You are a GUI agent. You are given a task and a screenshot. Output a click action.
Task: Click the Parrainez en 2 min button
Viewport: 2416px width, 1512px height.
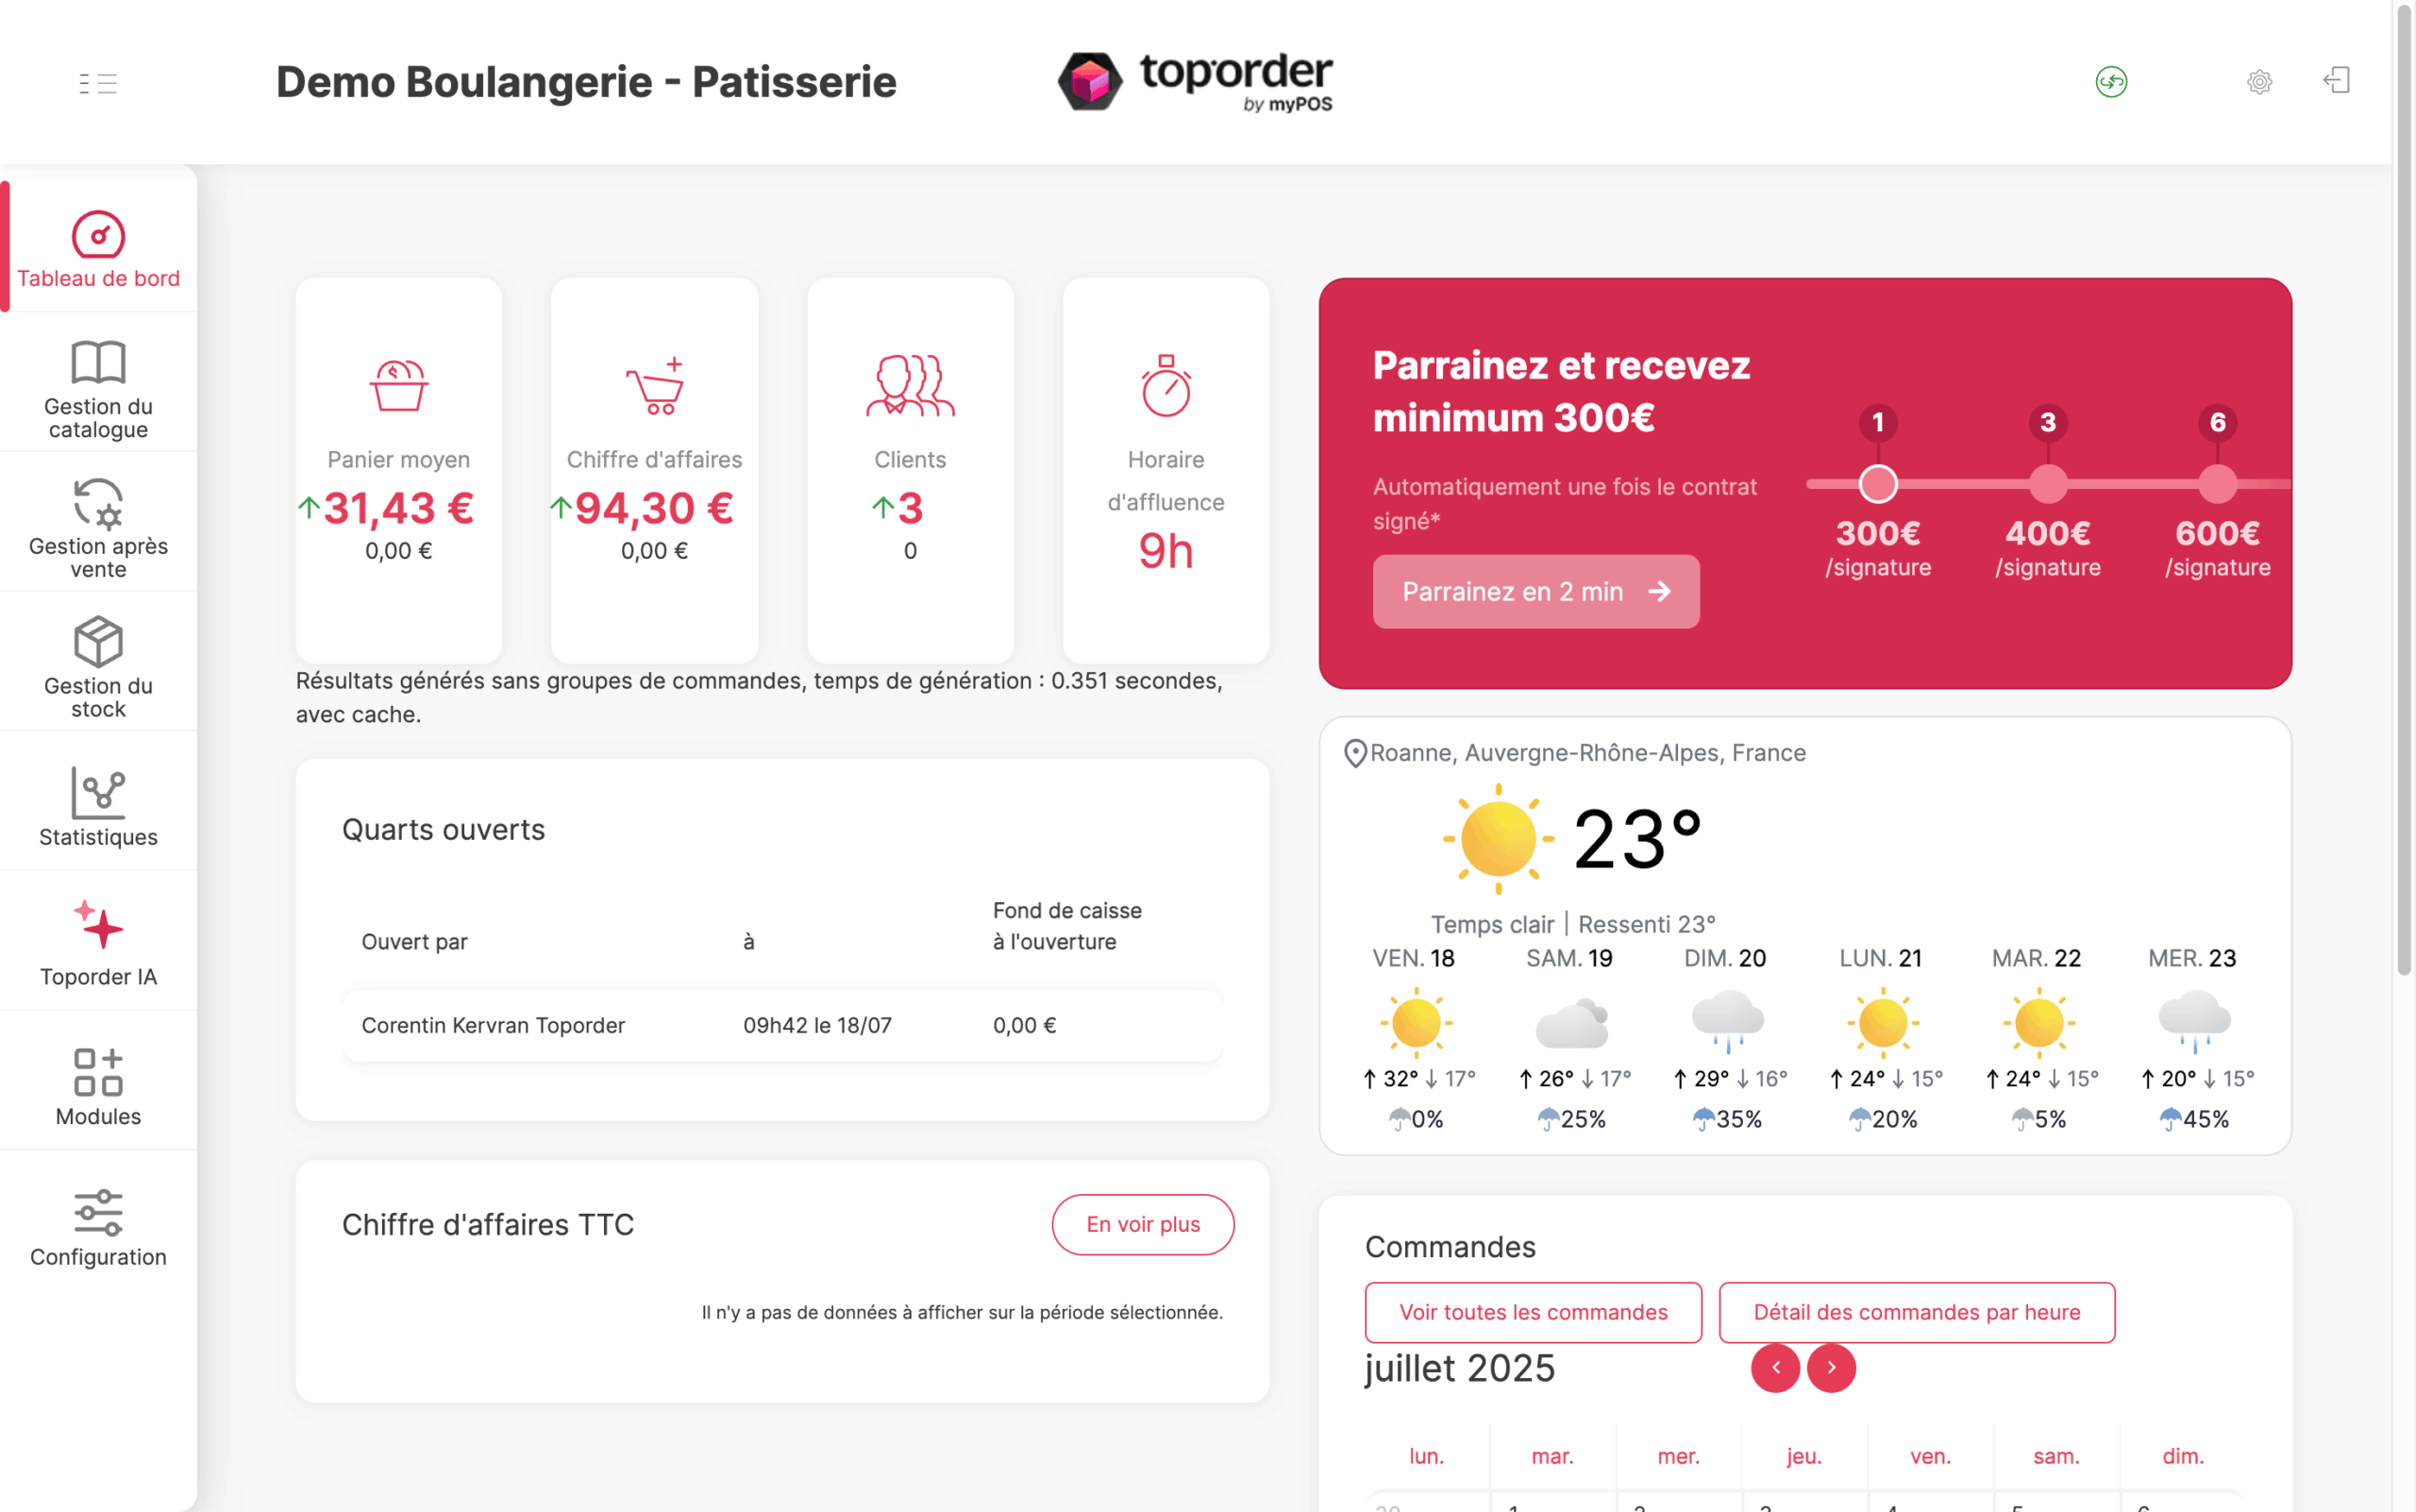(x=1536, y=591)
